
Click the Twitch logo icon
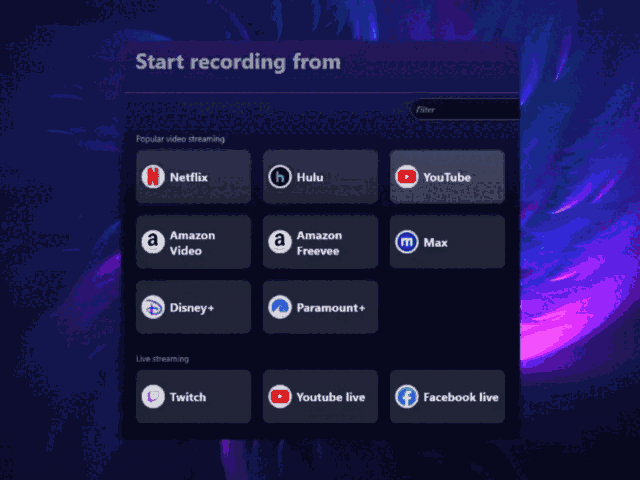click(x=153, y=396)
